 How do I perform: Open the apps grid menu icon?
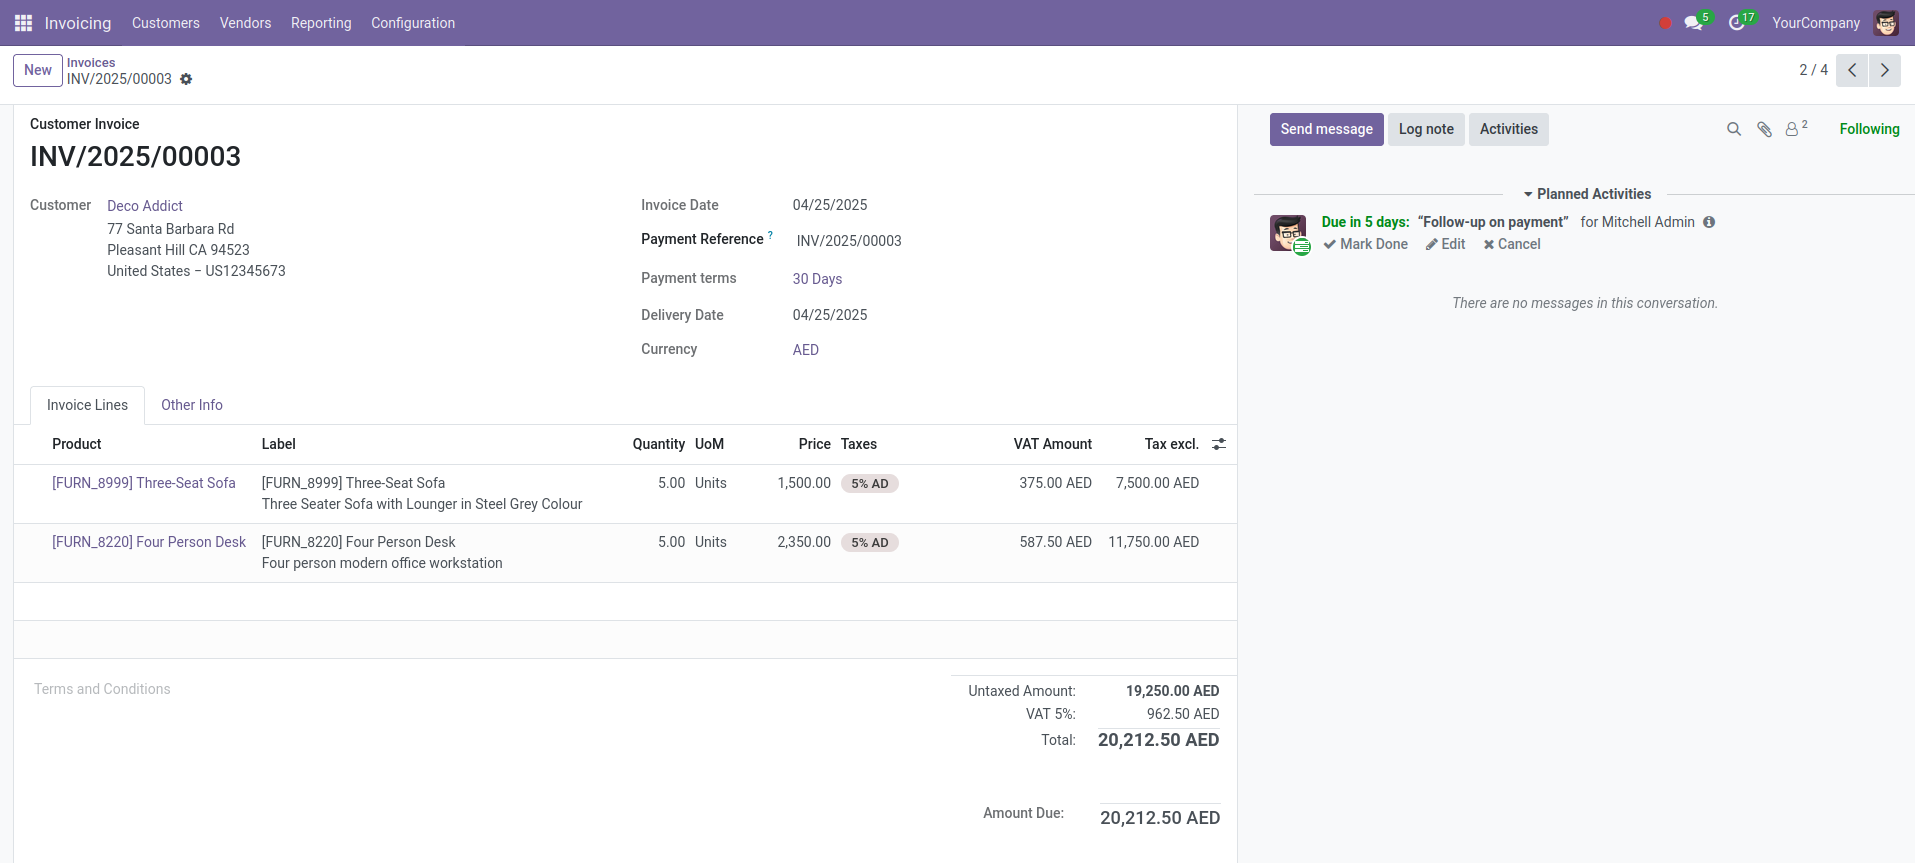[23, 23]
